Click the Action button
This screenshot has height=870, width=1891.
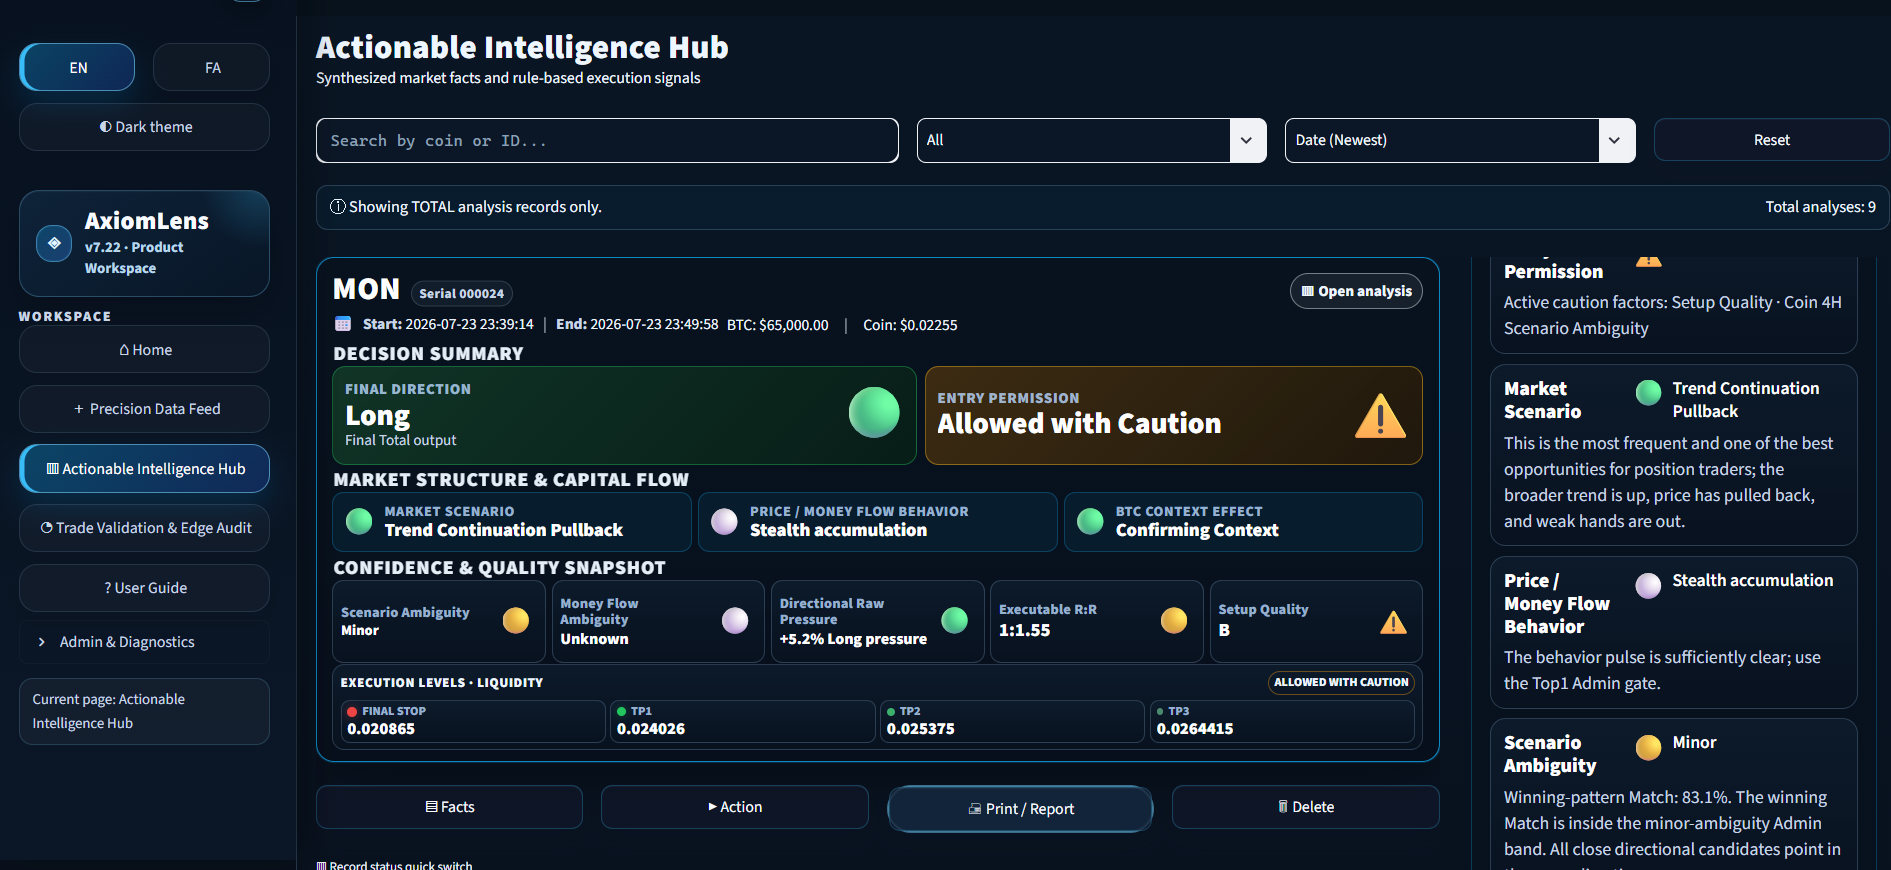(734, 807)
